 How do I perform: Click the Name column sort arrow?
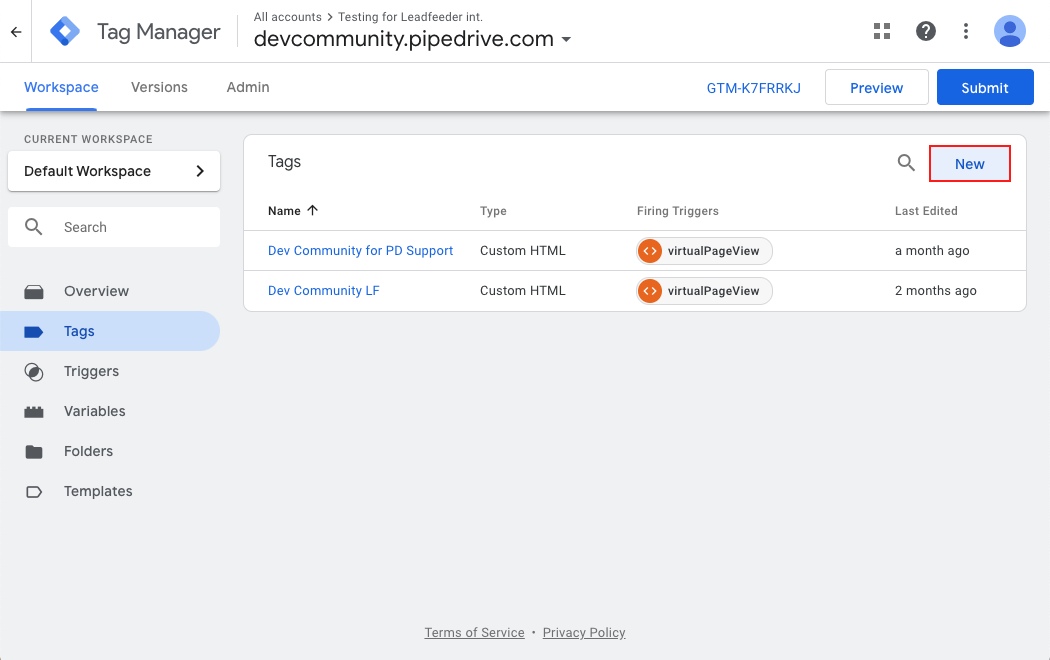coord(312,210)
